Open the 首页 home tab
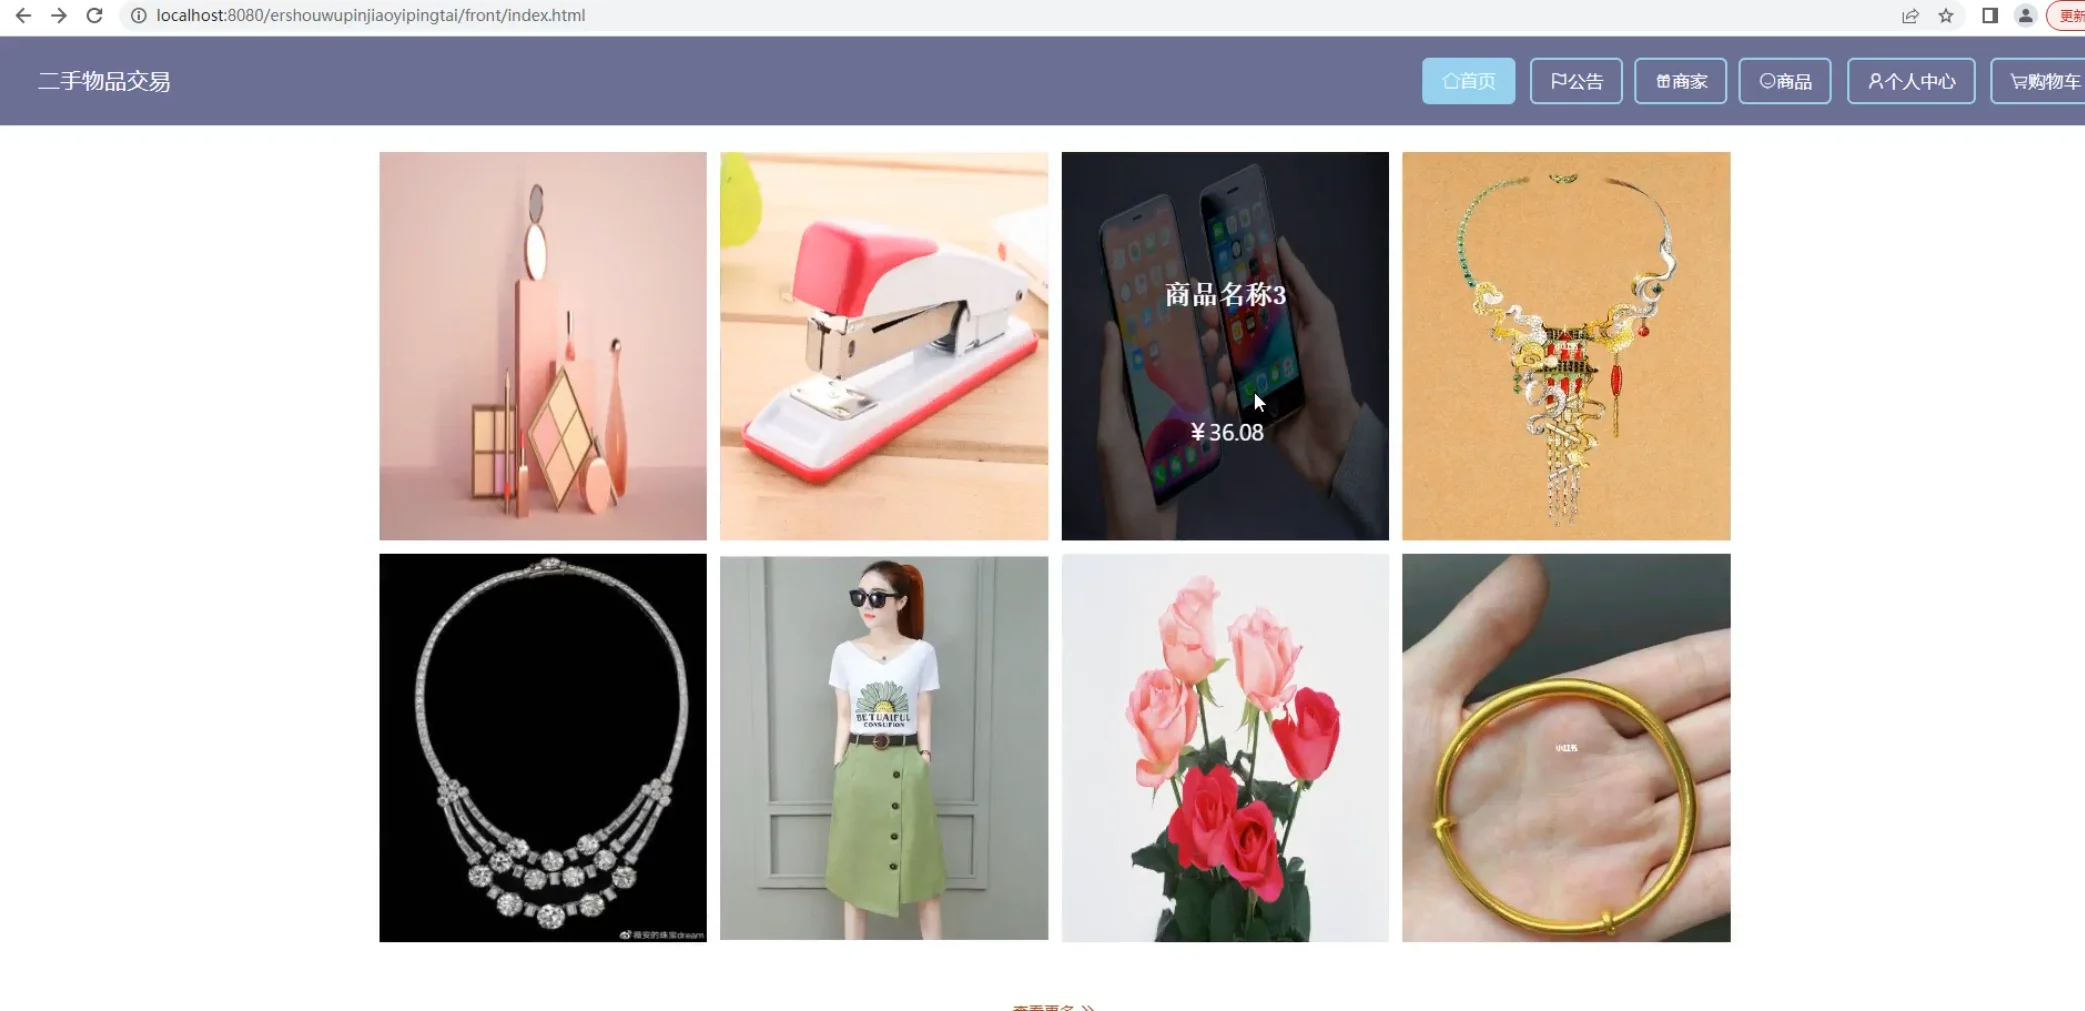The image size is (2085, 1011). pos(1468,81)
